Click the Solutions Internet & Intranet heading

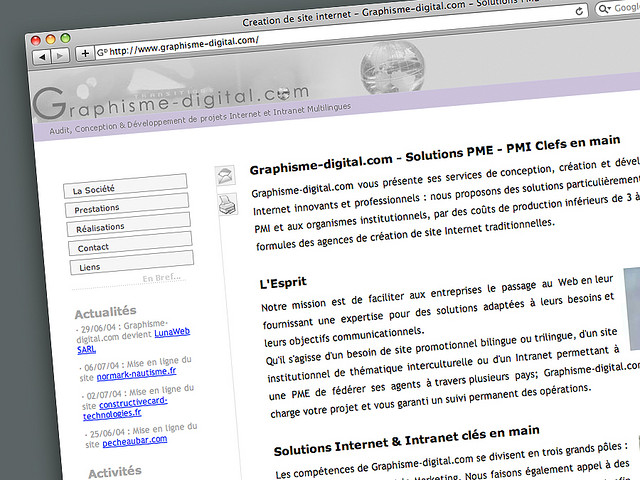pyautogui.click(x=407, y=441)
